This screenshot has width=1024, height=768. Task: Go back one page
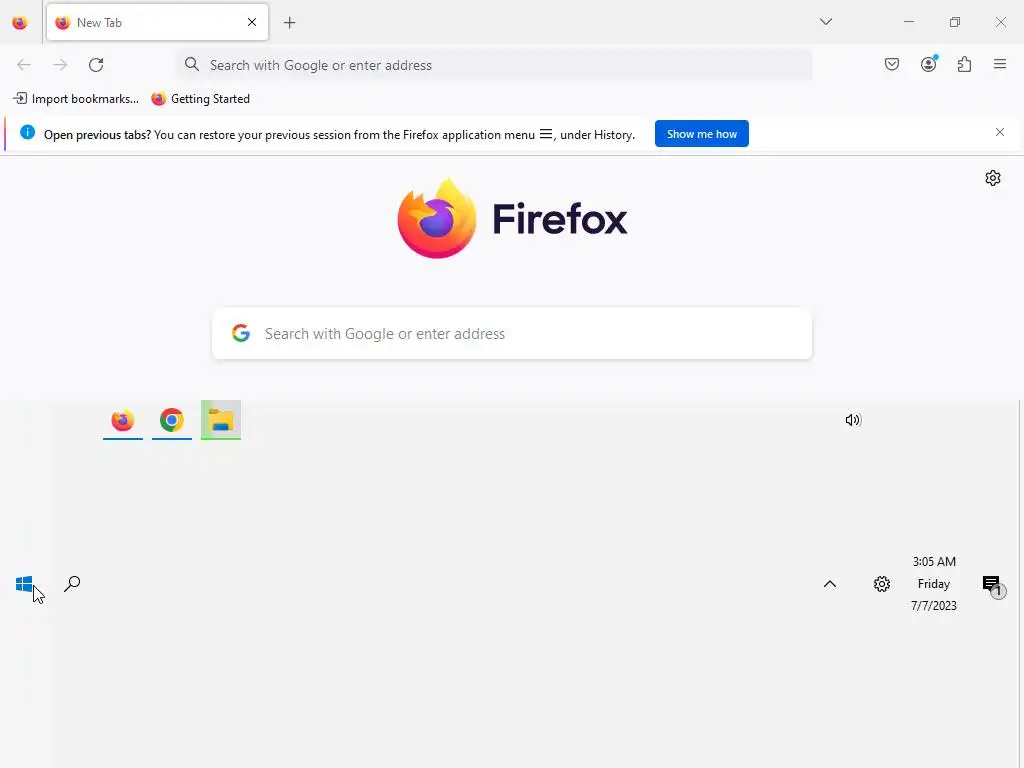click(24, 65)
